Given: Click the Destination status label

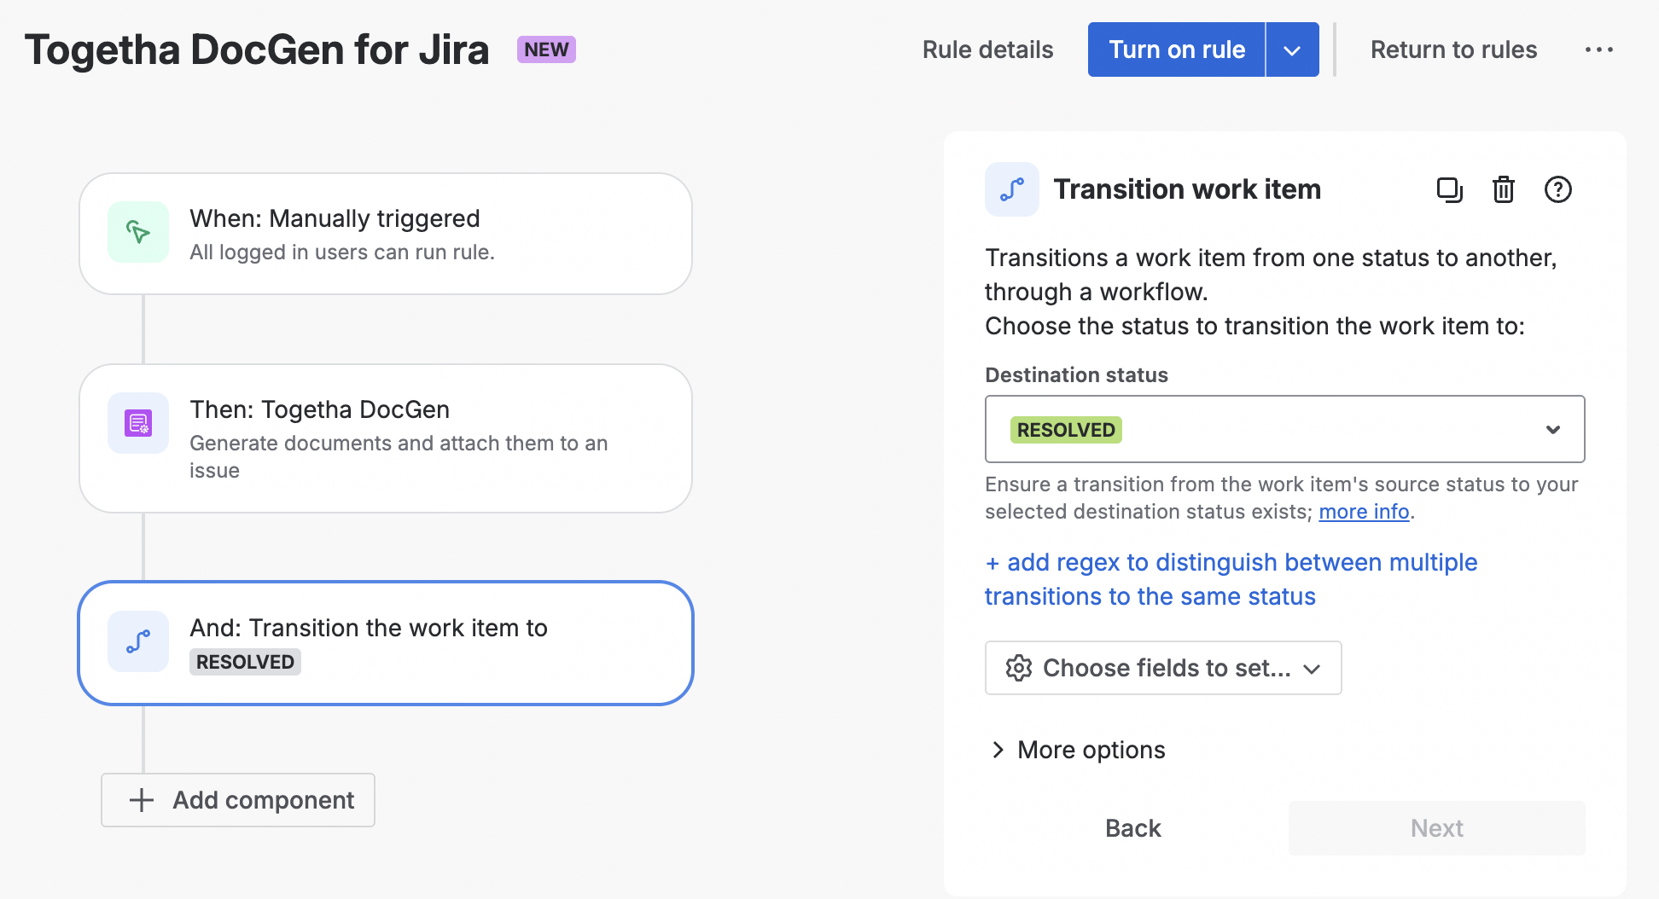Looking at the screenshot, I should click(x=1076, y=375).
